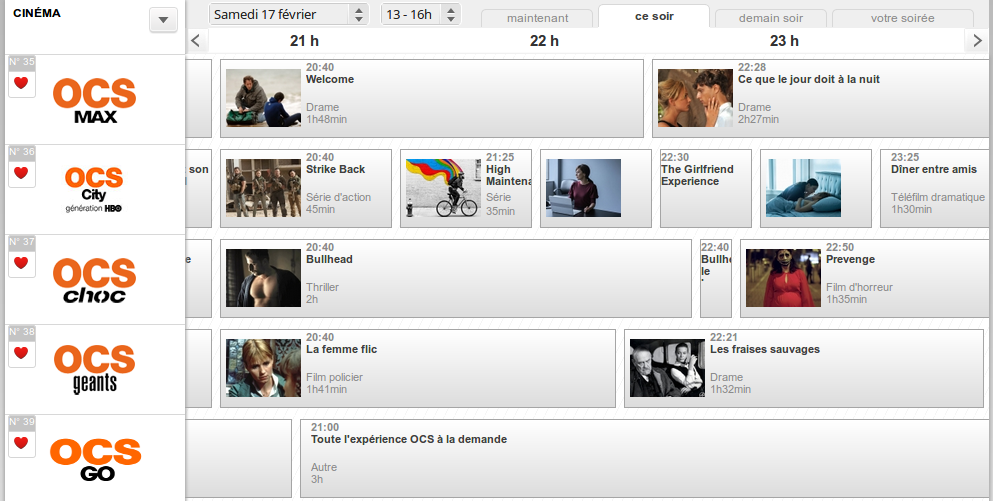This screenshot has width=993, height=501.
Task: Open the Samedi 17 février date selector
Action: coord(289,14)
